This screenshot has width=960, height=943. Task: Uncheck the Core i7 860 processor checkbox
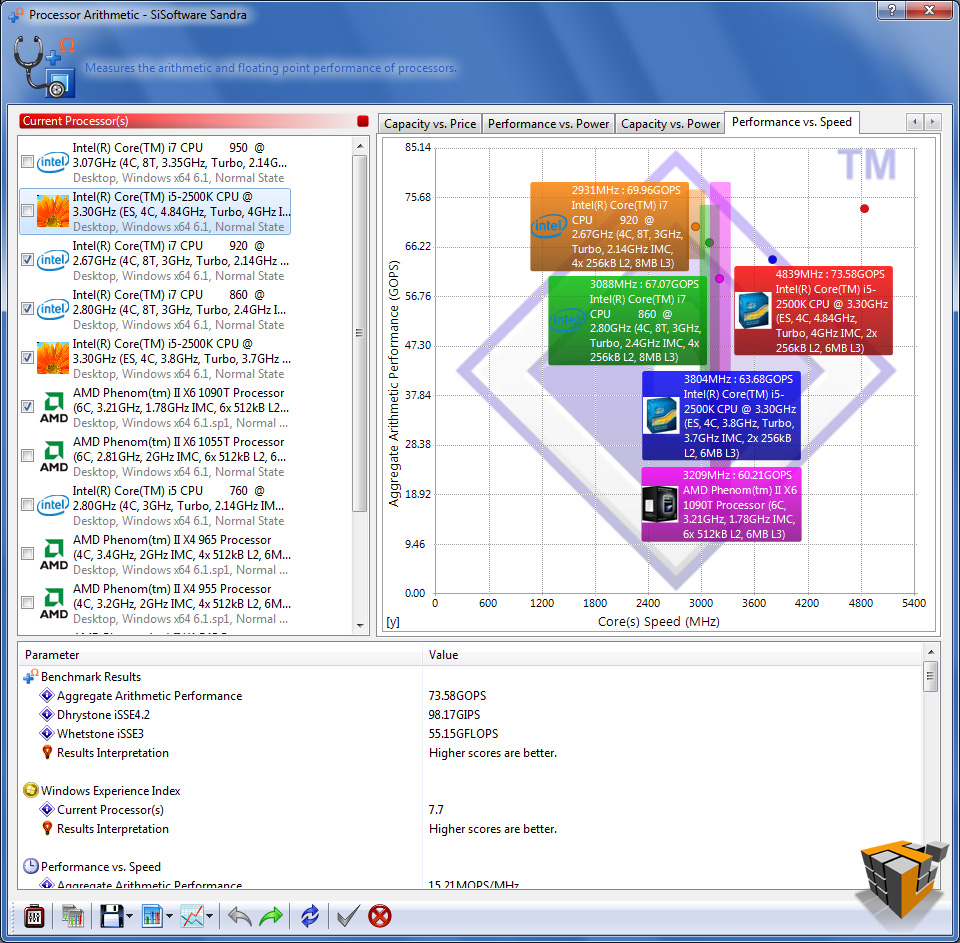point(27,309)
